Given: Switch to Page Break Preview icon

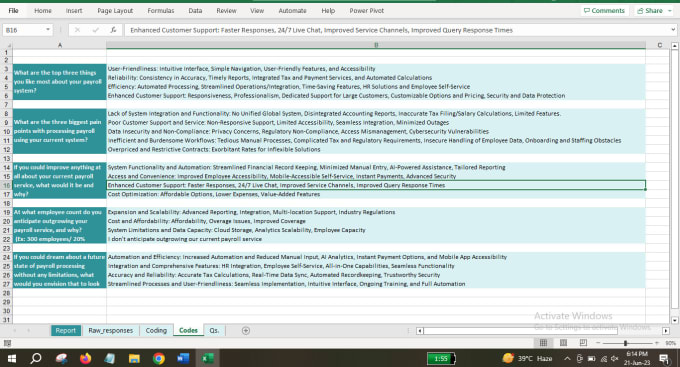Looking at the screenshot, I should pyautogui.click(x=583, y=343).
